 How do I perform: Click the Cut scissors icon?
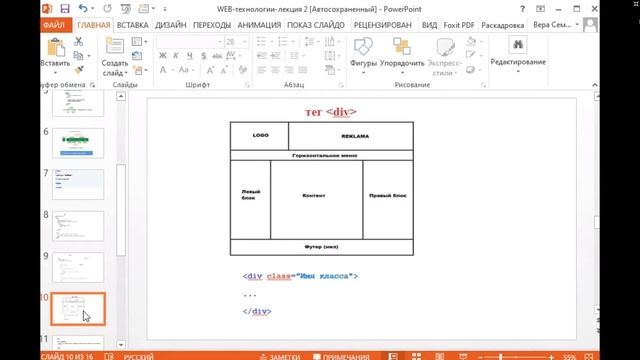click(x=78, y=41)
